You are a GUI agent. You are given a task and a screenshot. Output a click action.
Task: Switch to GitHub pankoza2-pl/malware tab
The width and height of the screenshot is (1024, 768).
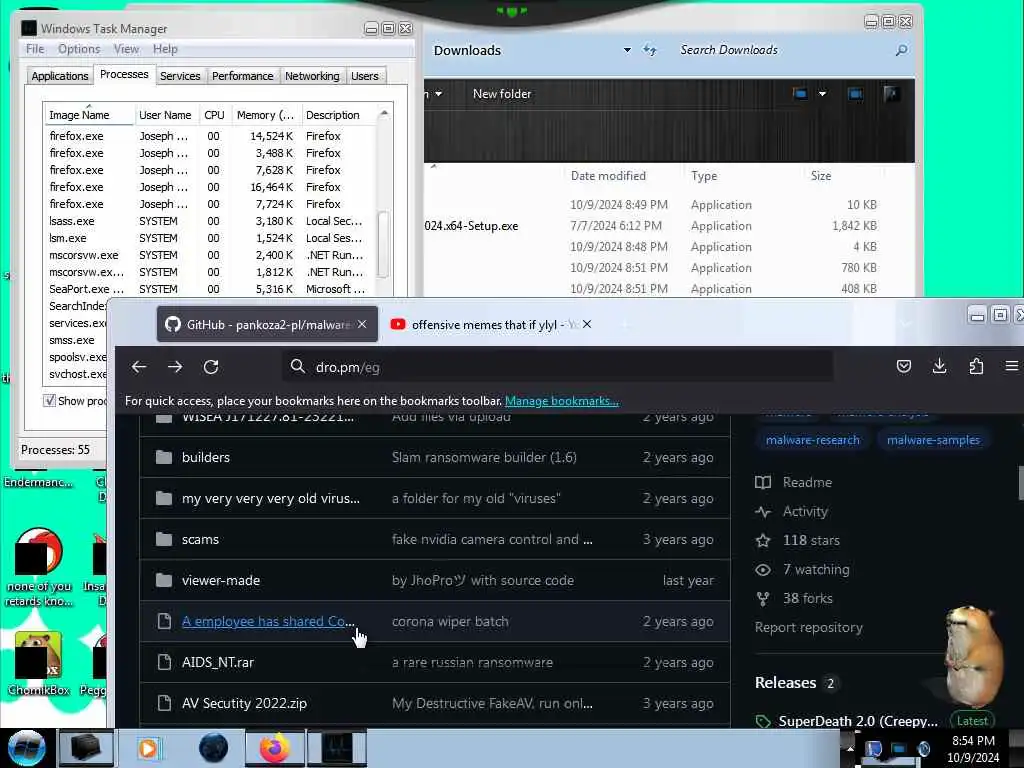267,325
